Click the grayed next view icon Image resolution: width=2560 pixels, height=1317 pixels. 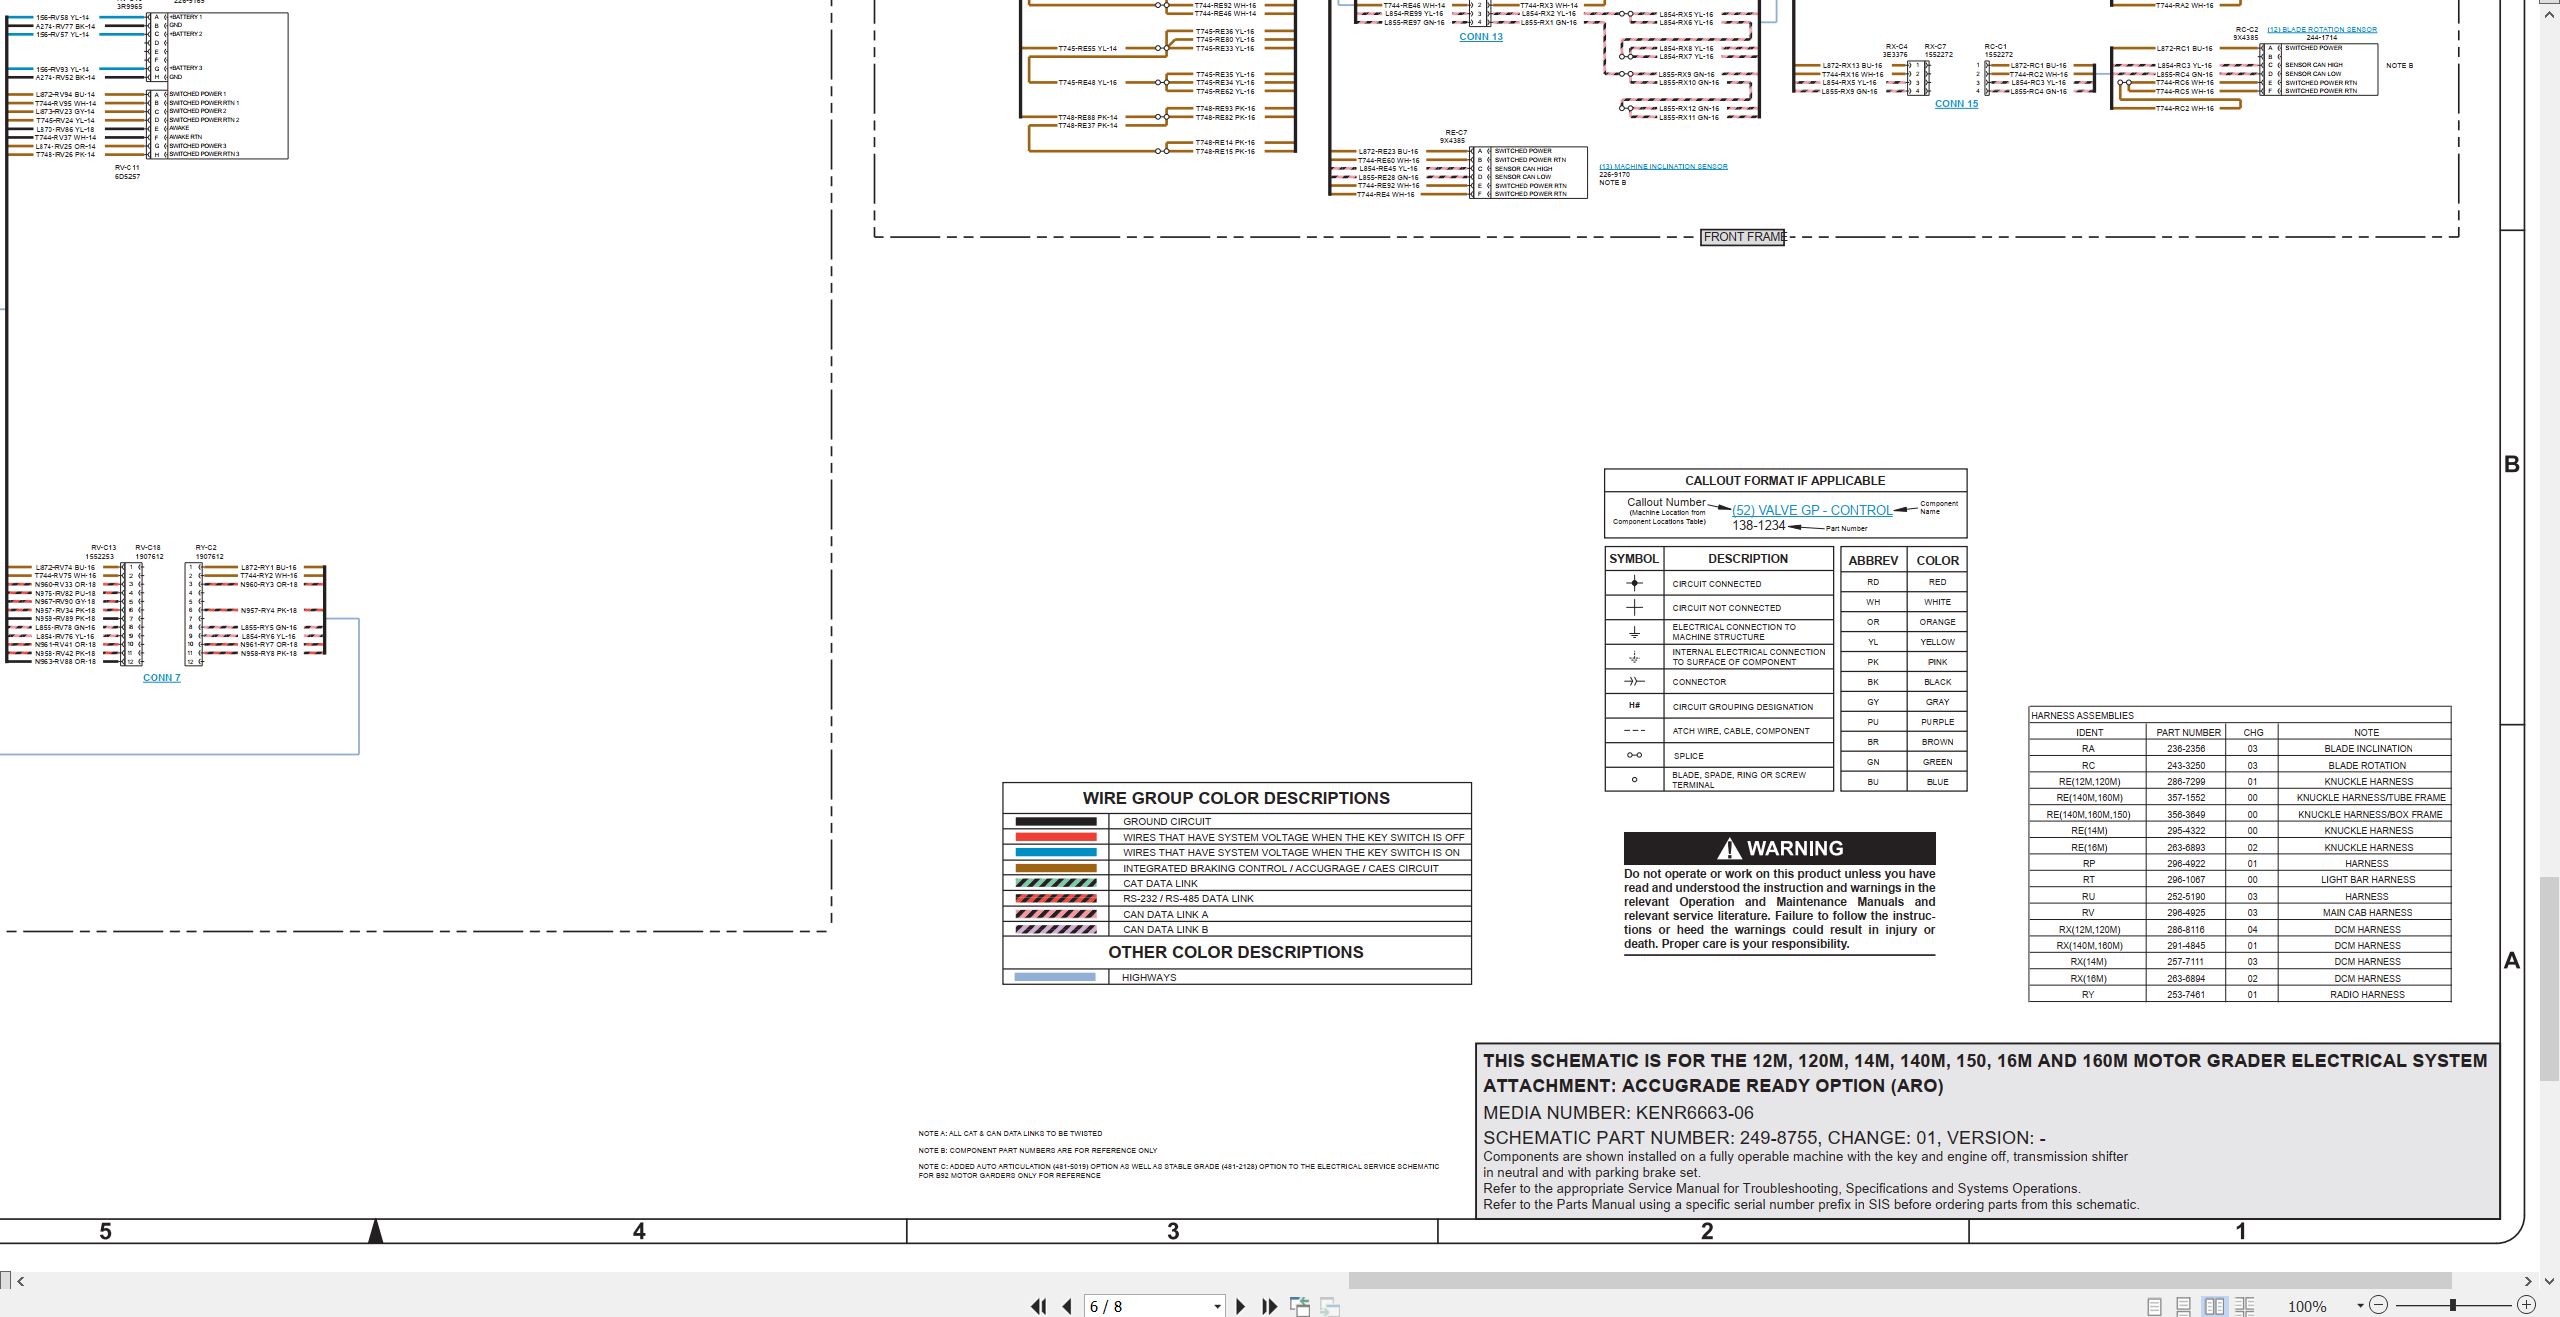tap(1330, 1306)
